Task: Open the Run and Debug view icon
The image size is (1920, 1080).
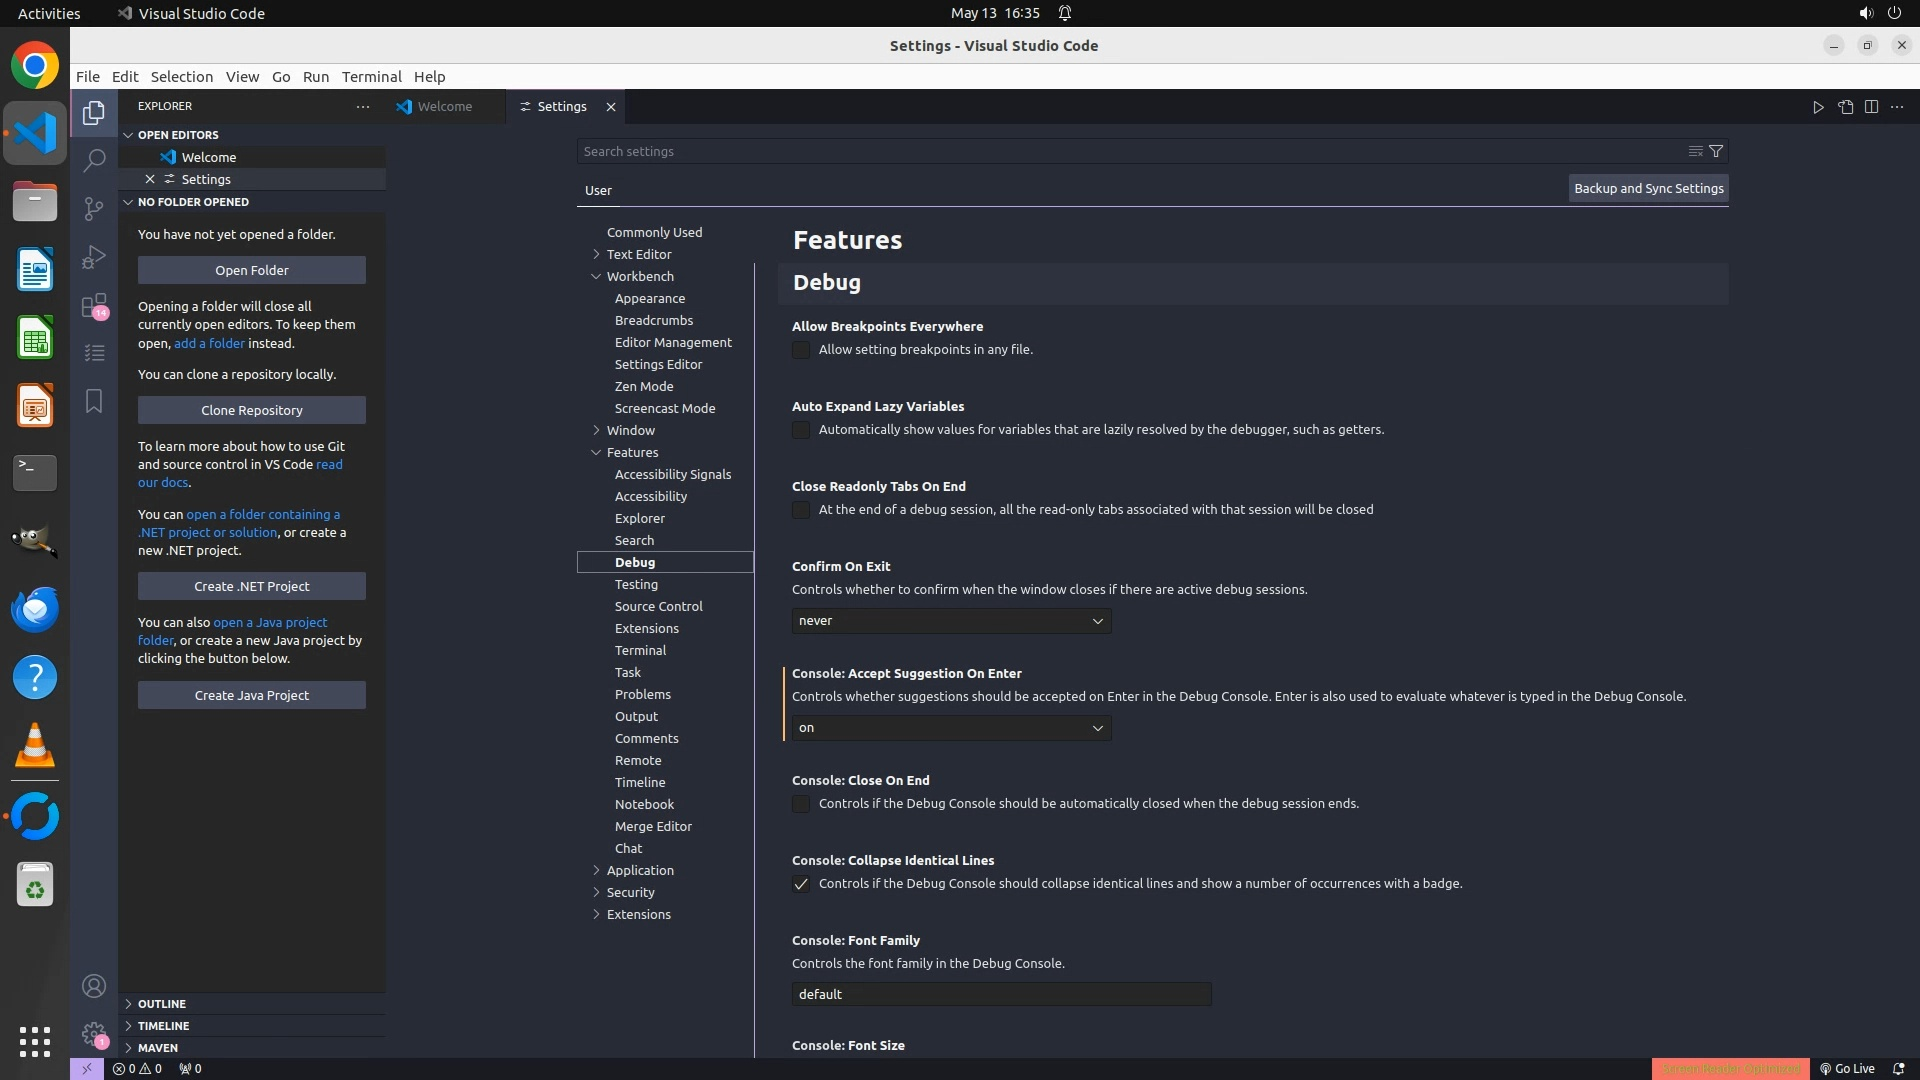Action: [94, 257]
